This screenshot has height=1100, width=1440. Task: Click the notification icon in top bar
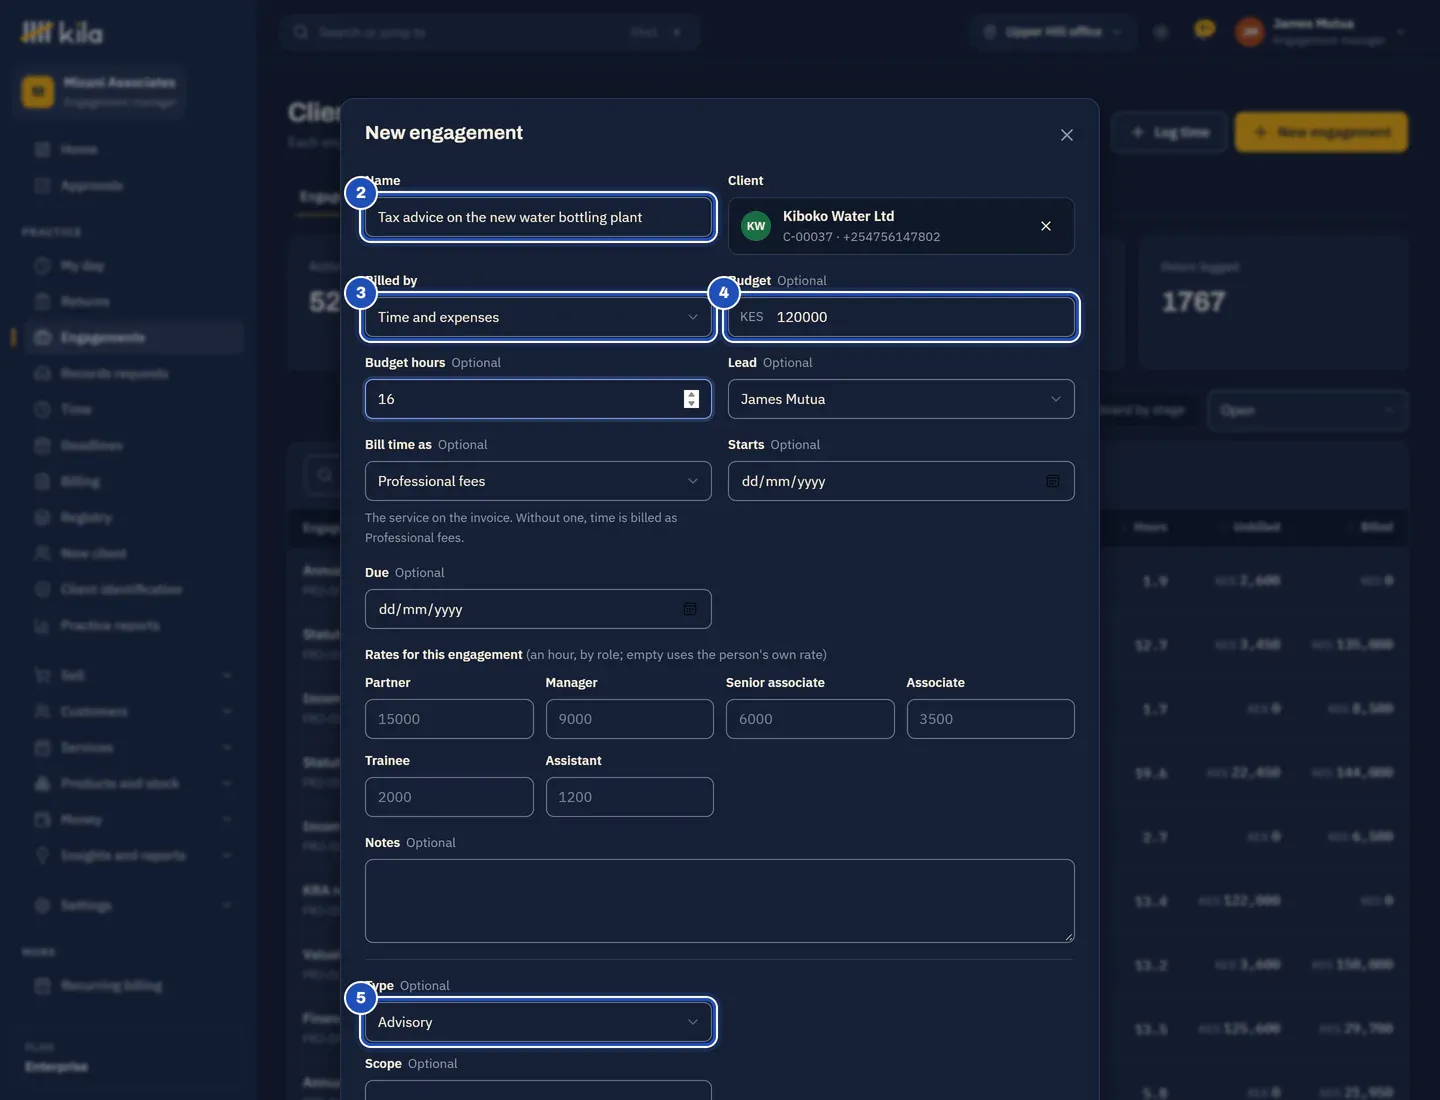coord(1205,30)
